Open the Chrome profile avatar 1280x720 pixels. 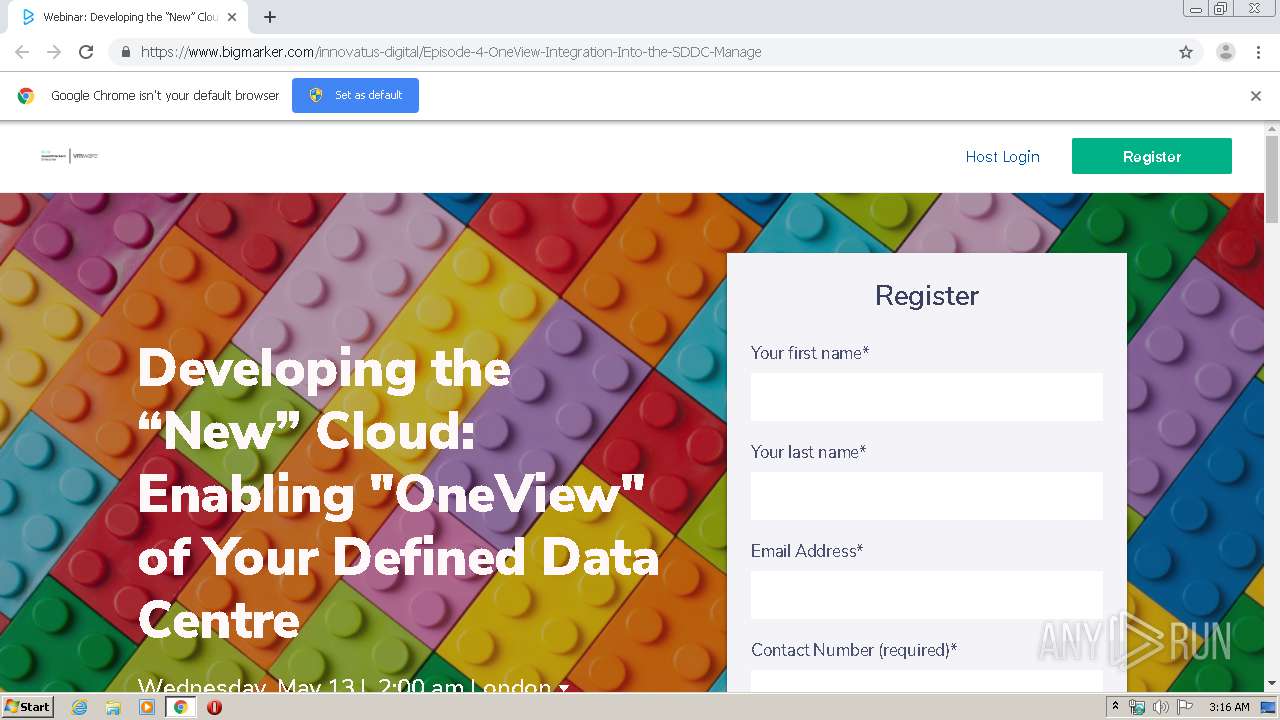1225,52
